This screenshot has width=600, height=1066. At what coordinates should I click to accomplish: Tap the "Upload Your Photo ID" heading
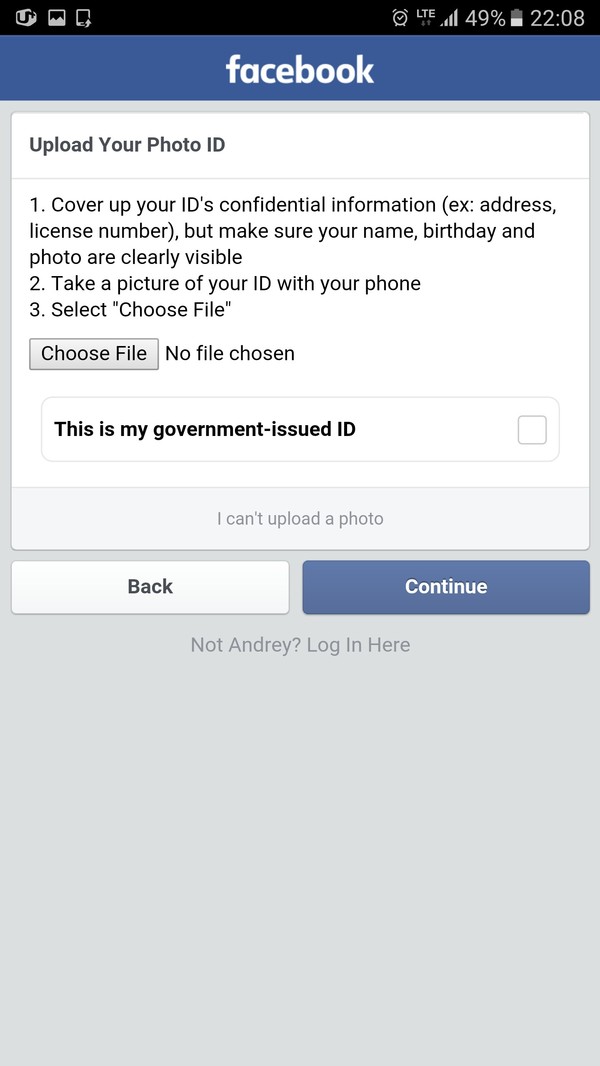point(127,145)
